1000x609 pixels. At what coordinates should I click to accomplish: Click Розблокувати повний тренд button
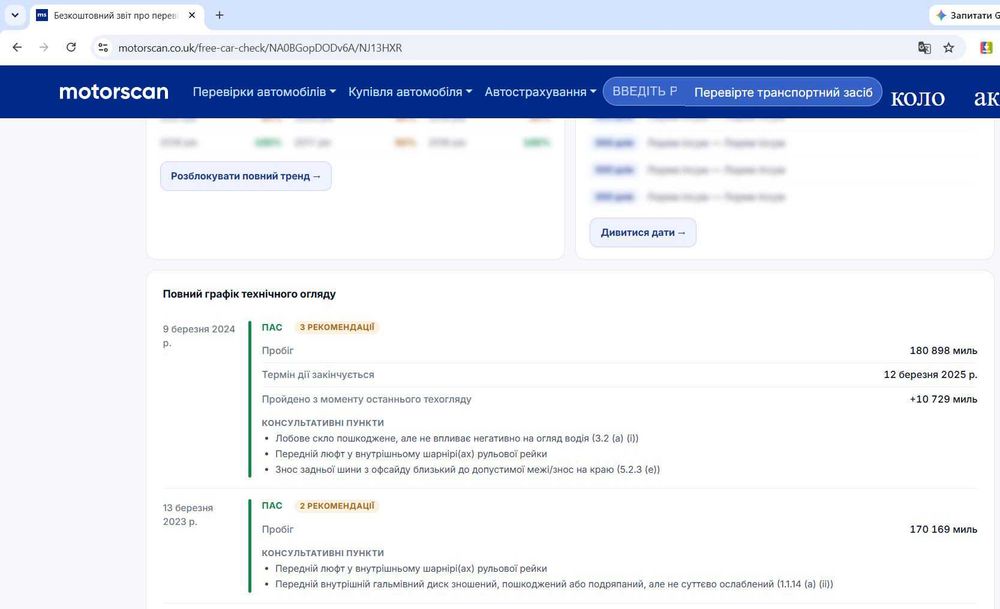click(x=246, y=176)
